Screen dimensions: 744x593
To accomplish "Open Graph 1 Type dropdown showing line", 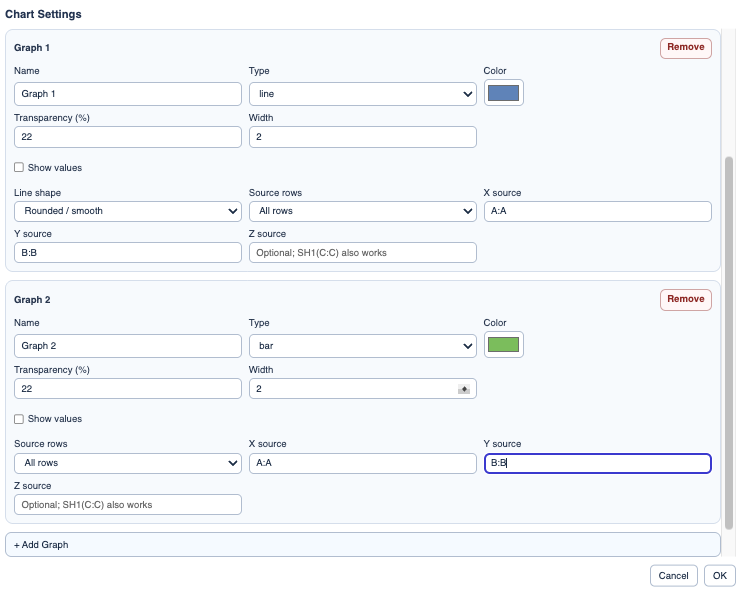I will (363, 94).
